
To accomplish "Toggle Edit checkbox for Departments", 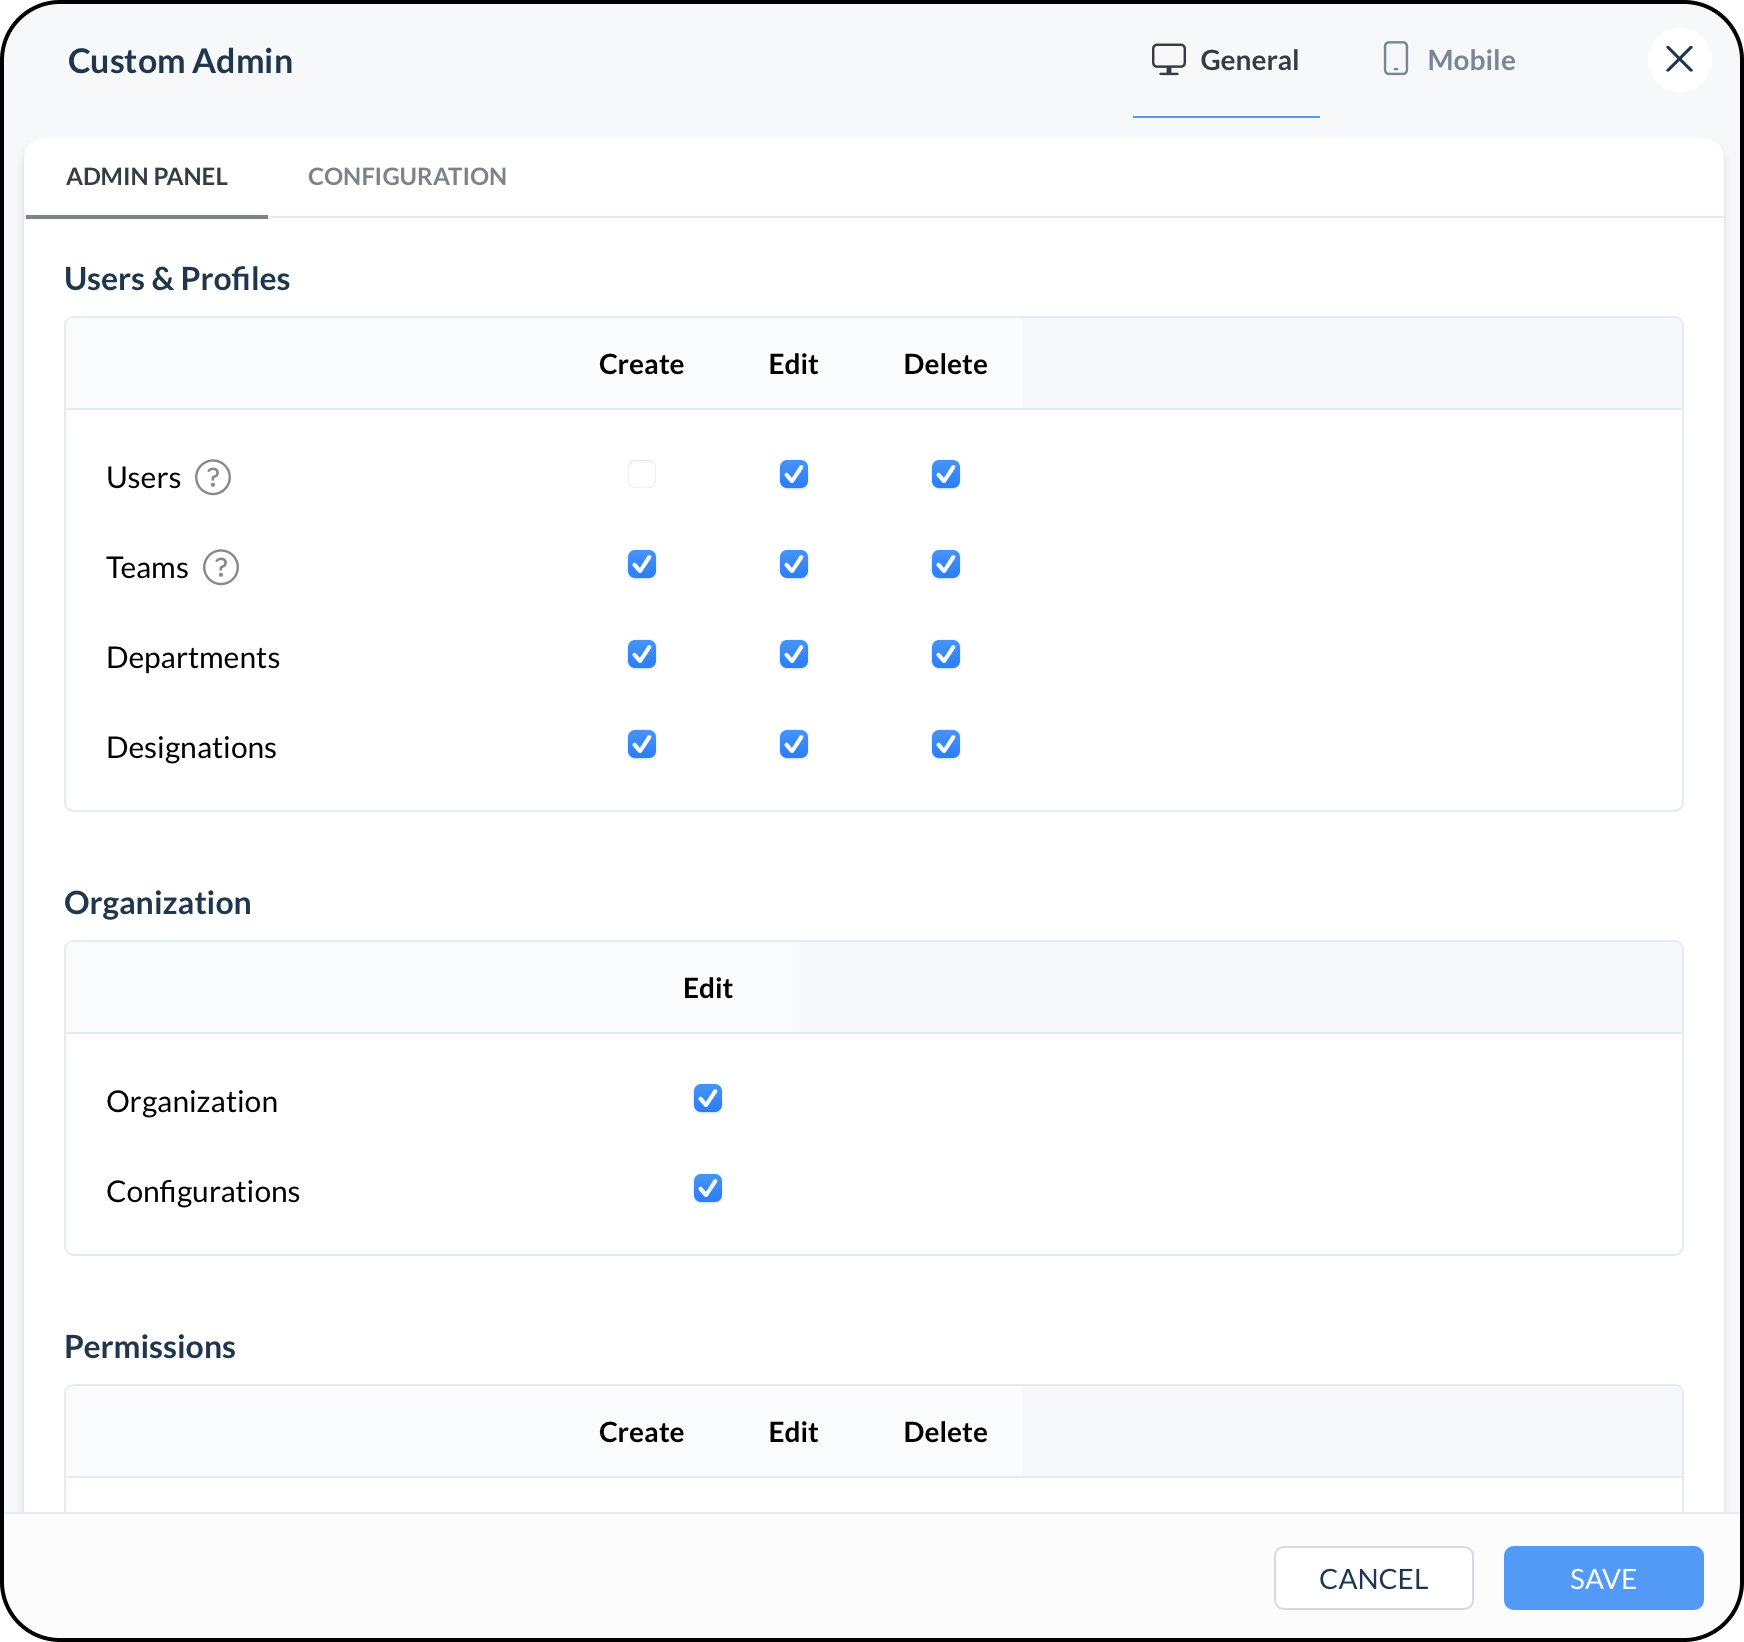I will (x=794, y=654).
